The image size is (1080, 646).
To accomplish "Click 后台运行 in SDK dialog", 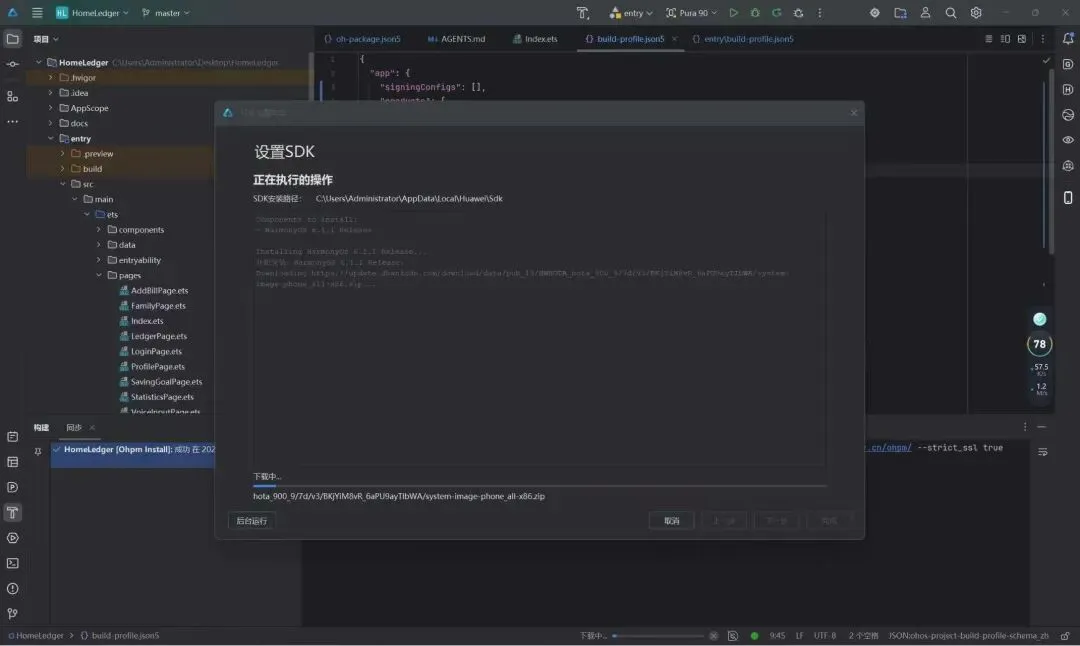I will 251,521.
